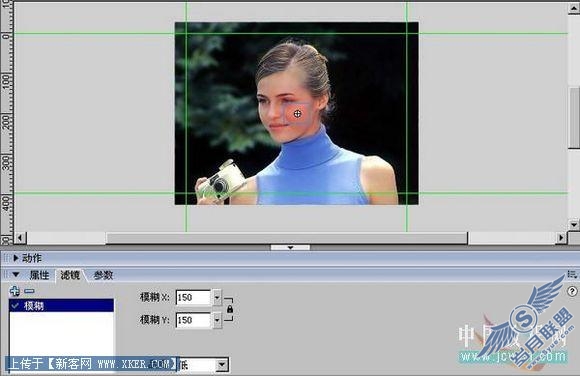The width and height of the screenshot is (580, 376).
Task: Open the filters panel help icon
Action: point(572,291)
